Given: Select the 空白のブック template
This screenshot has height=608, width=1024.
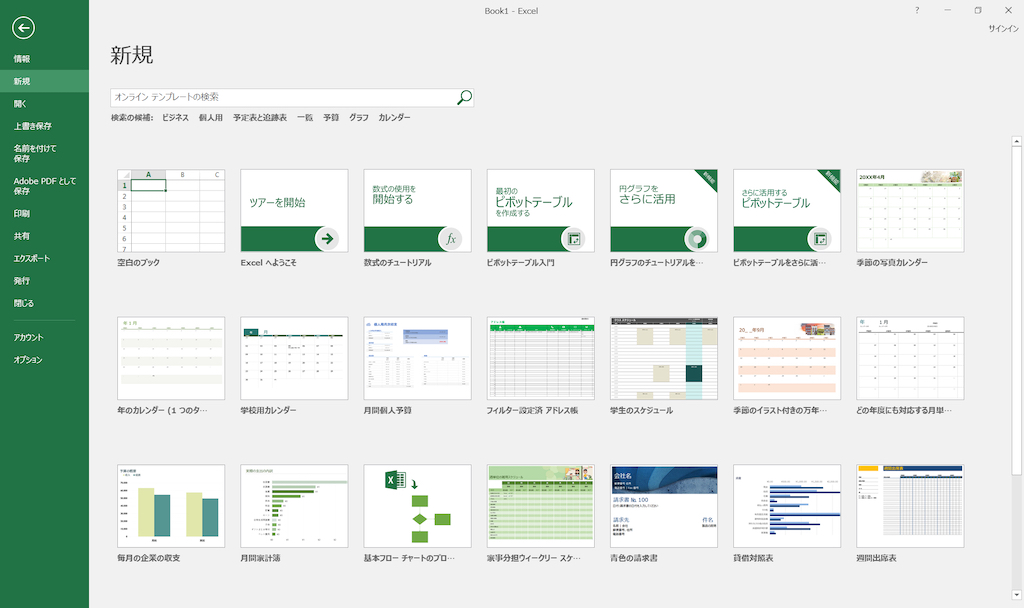Looking at the screenshot, I should tap(171, 218).
